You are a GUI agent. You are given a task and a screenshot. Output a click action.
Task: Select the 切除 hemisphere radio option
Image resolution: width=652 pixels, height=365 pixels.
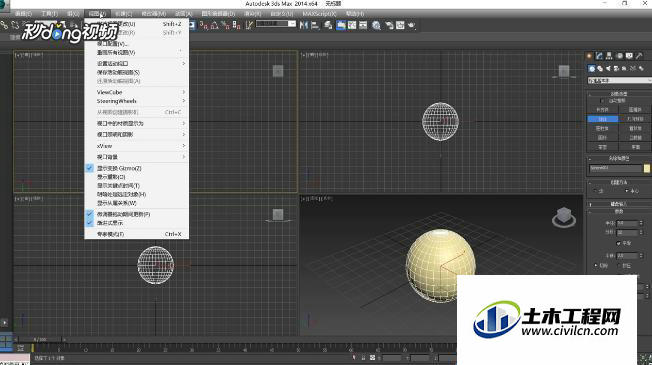tap(596, 265)
